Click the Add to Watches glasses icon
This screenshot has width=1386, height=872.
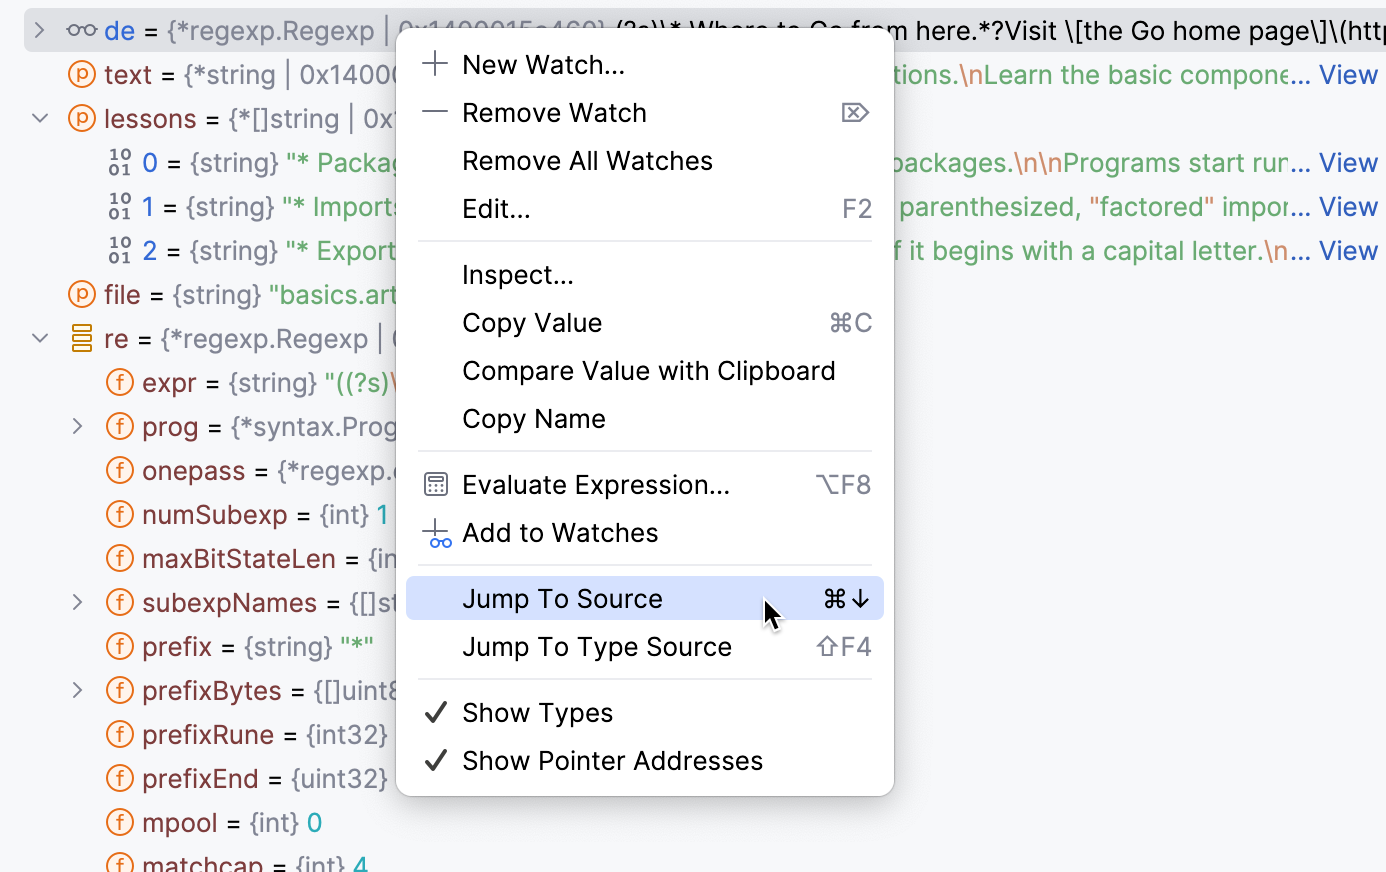[x=436, y=534]
